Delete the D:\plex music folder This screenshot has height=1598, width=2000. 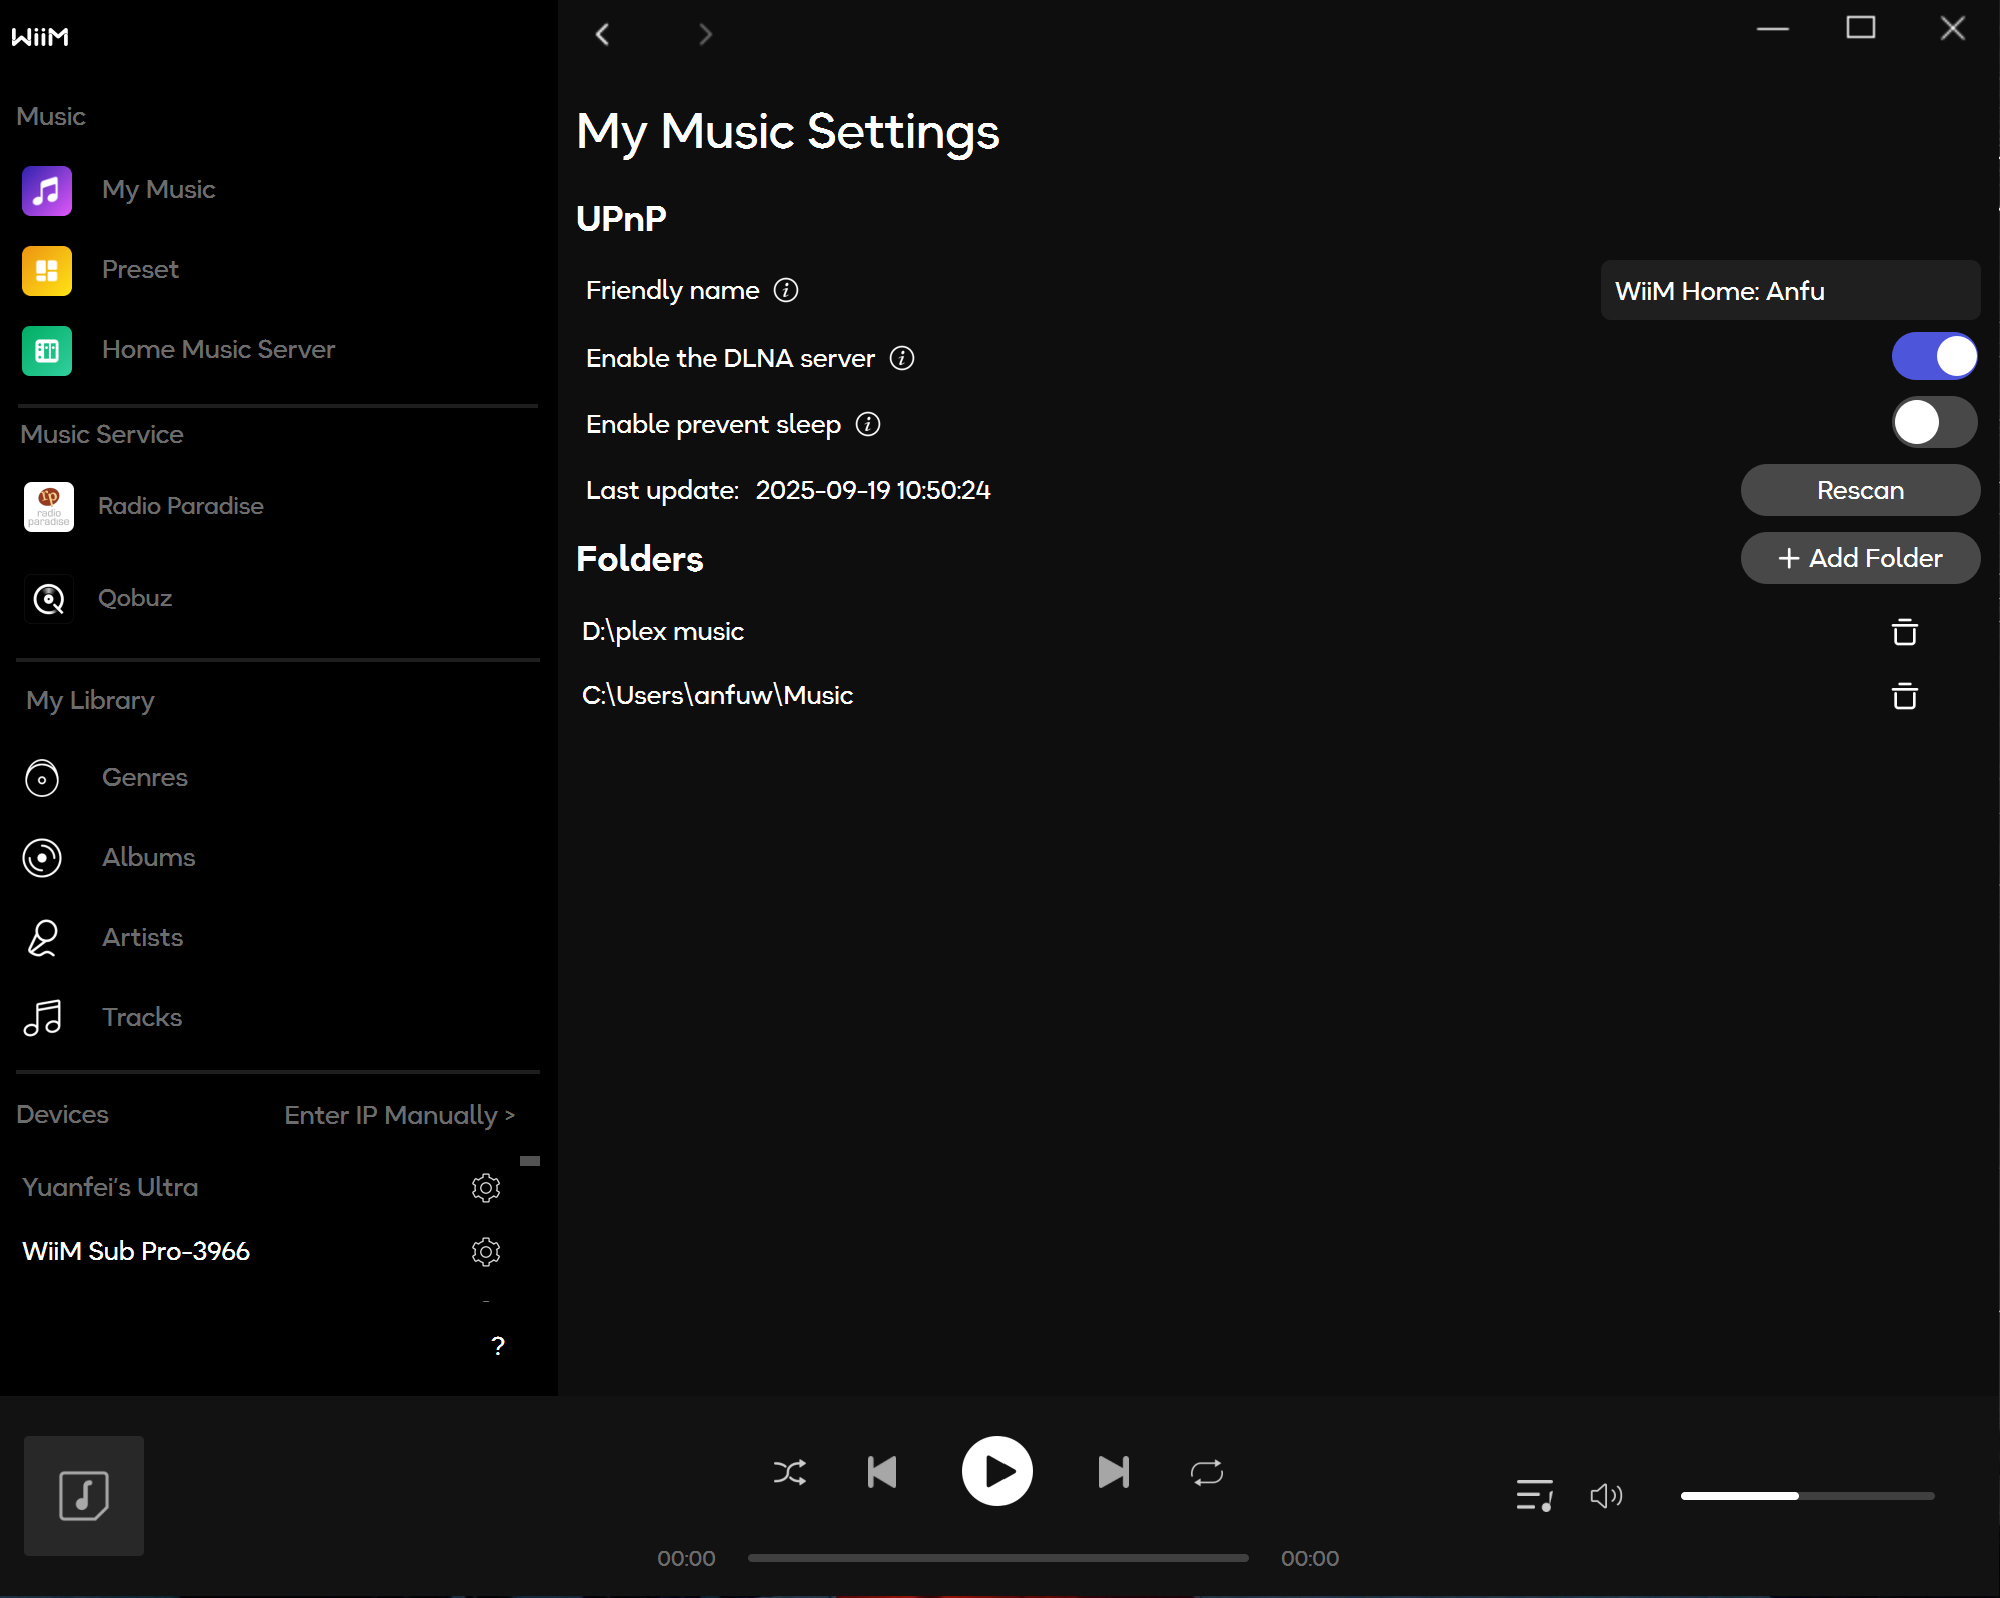point(1904,632)
